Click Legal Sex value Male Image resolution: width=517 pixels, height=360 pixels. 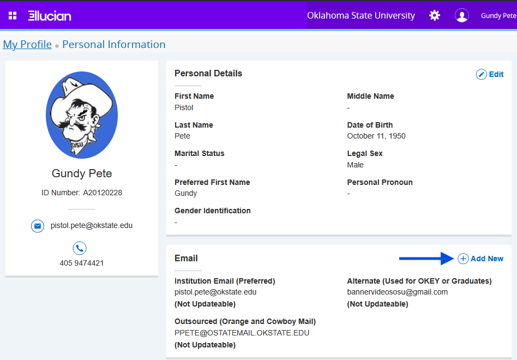(x=355, y=165)
